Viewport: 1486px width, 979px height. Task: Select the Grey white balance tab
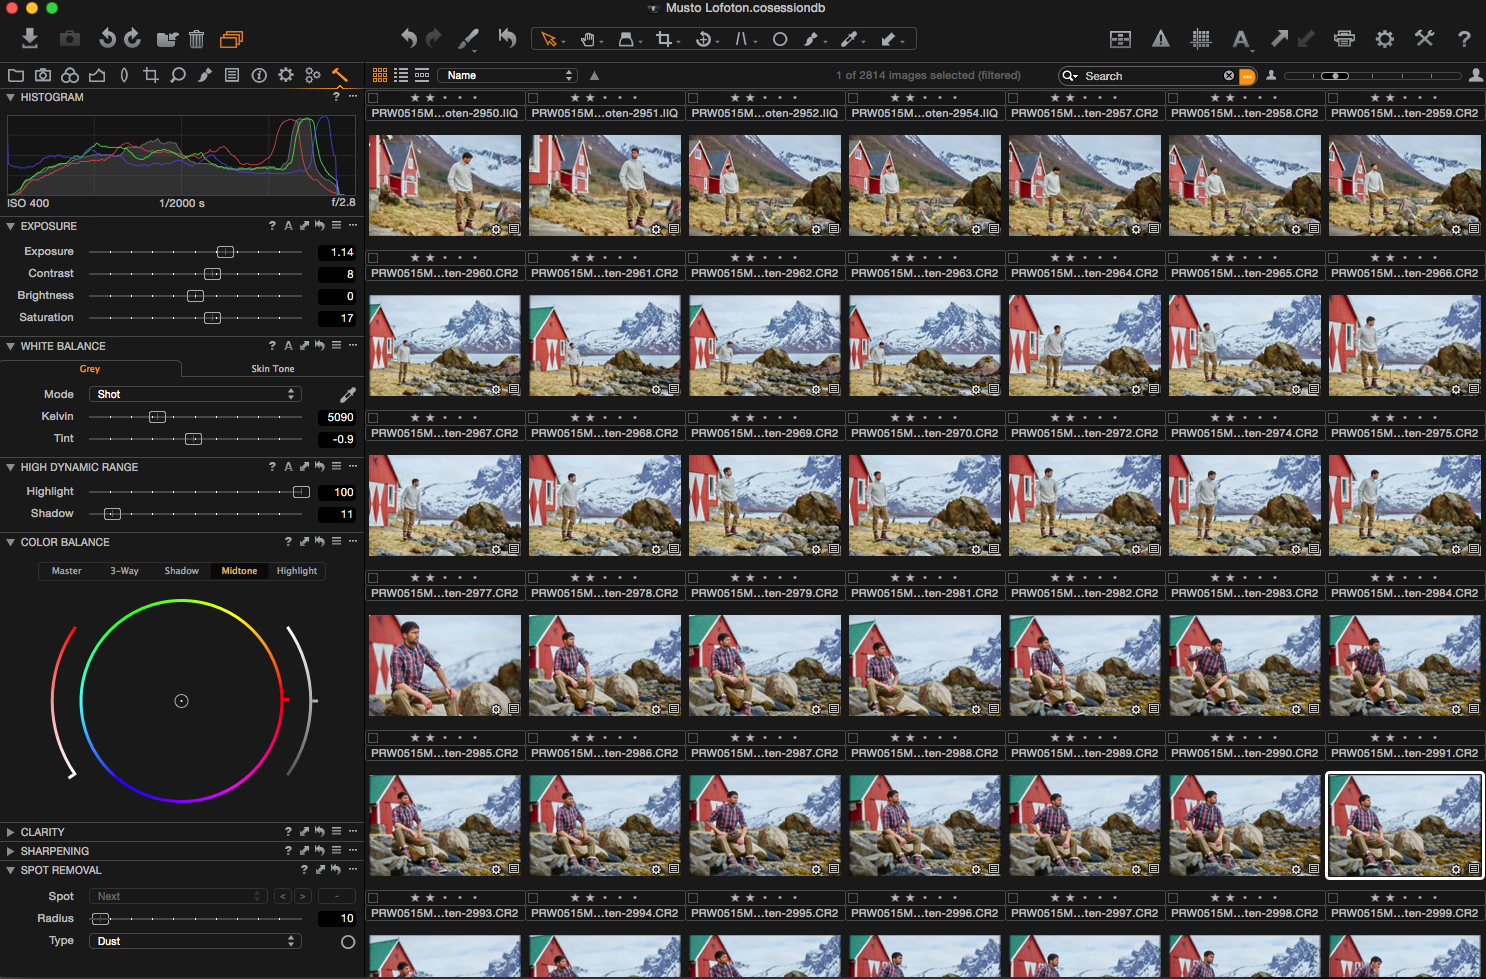pos(90,369)
